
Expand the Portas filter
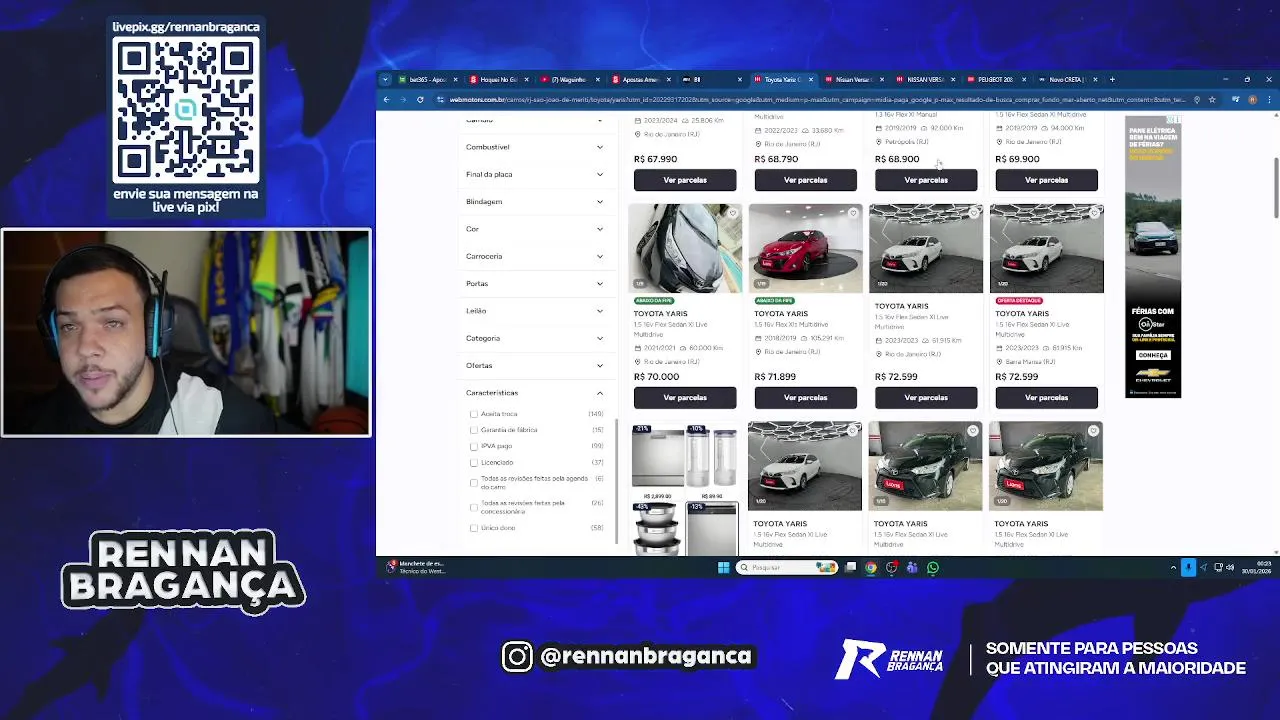535,283
